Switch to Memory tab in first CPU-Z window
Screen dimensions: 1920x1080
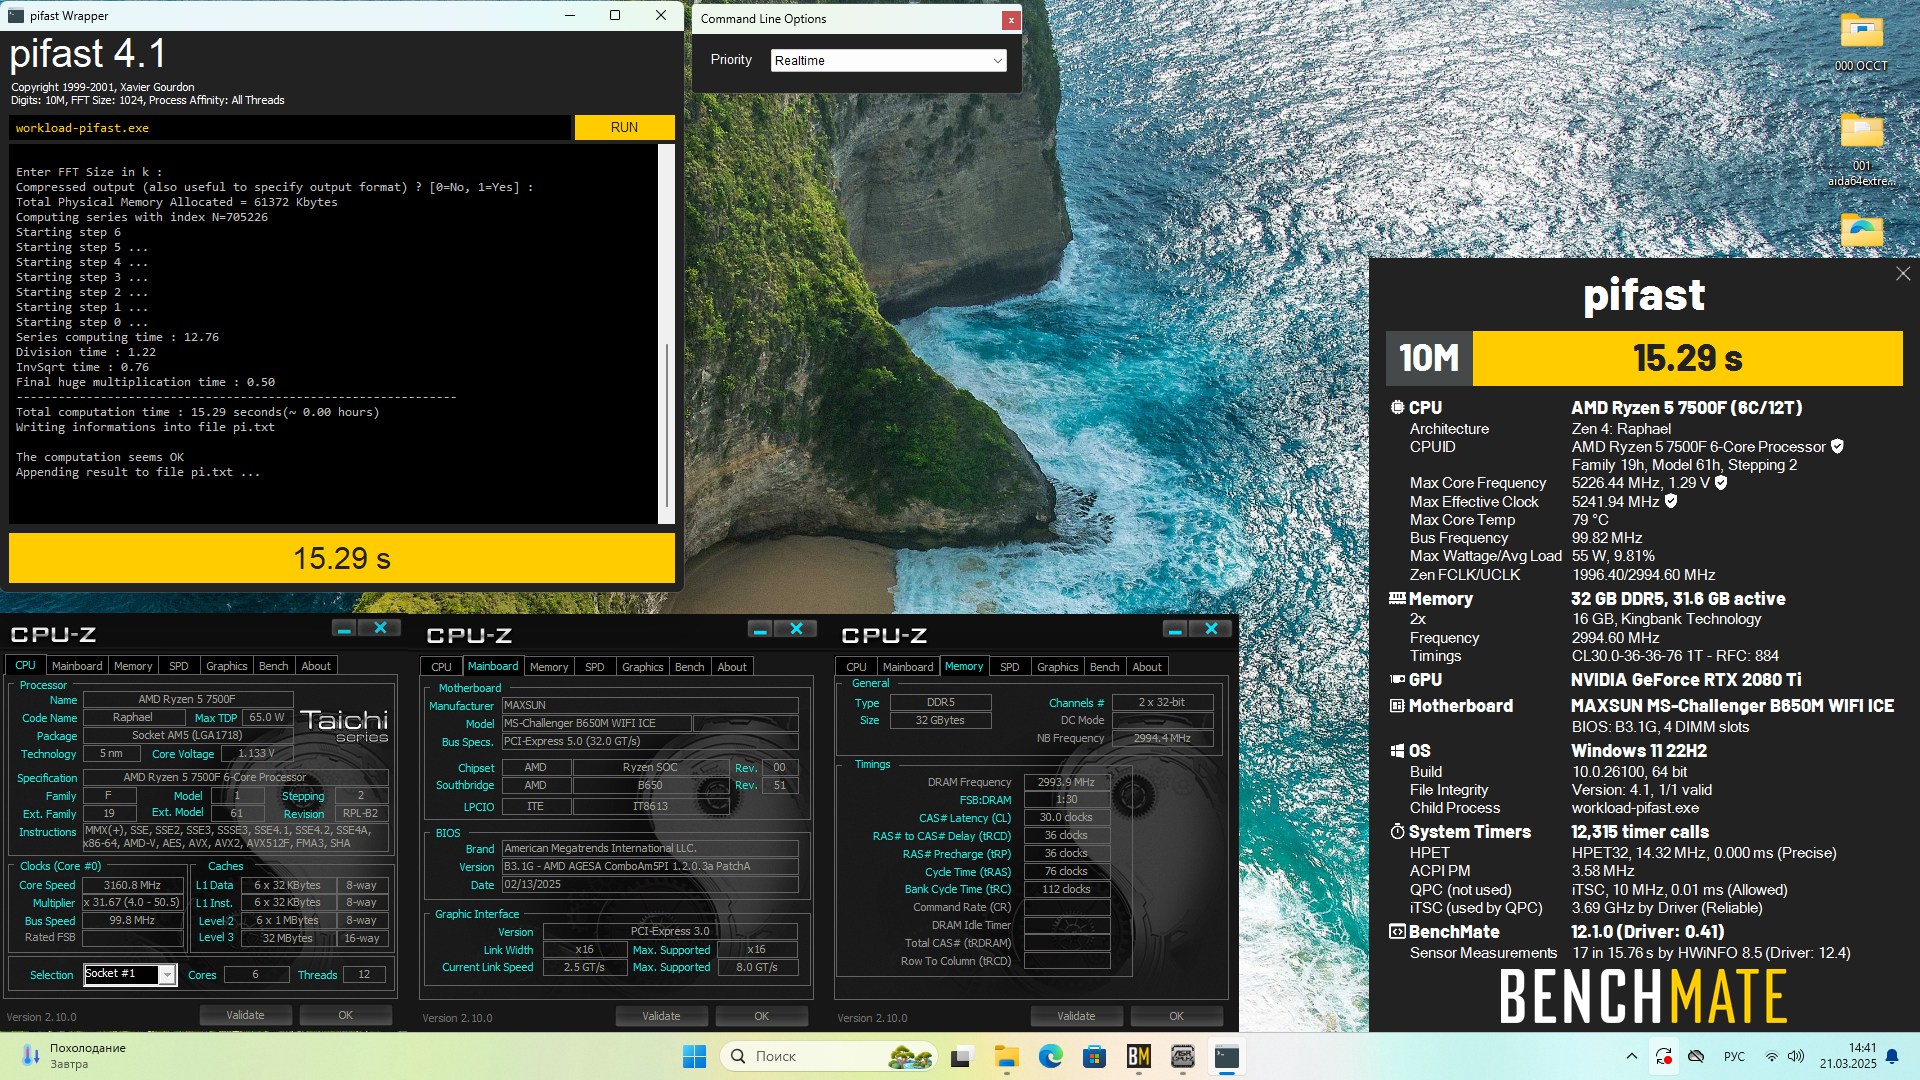[133, 666]
